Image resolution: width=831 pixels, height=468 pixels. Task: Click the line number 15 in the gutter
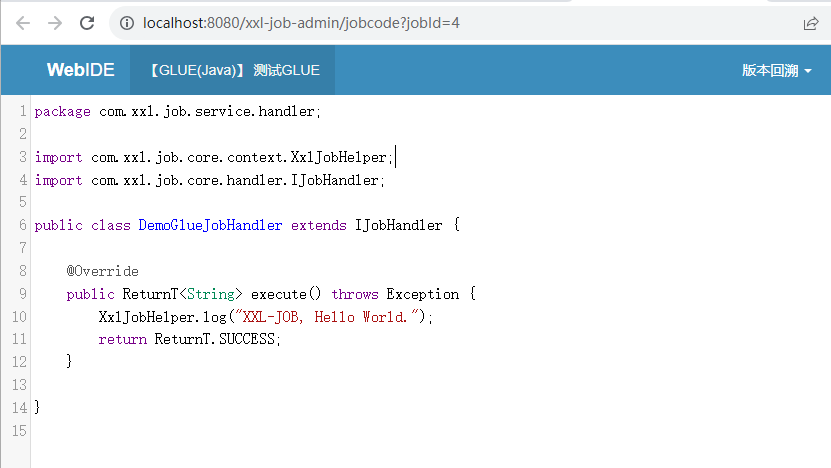[19, 431]
